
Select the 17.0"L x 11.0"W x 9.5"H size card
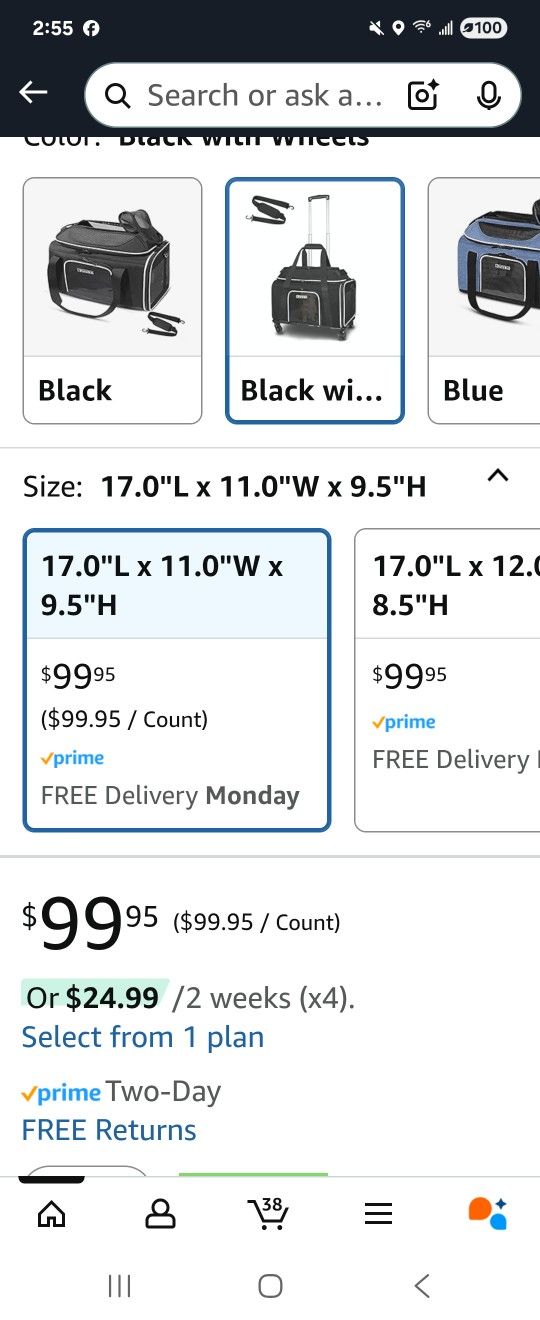[x=177, y=680]
